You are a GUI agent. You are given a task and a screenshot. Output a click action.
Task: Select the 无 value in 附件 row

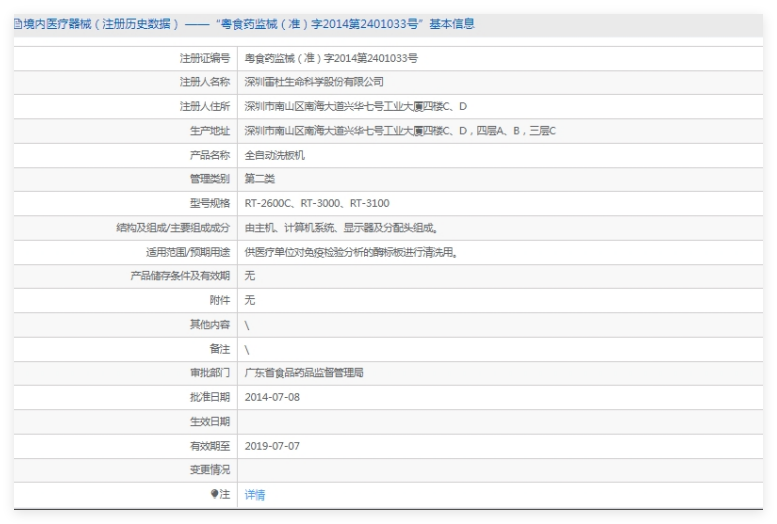coord(250,300)
